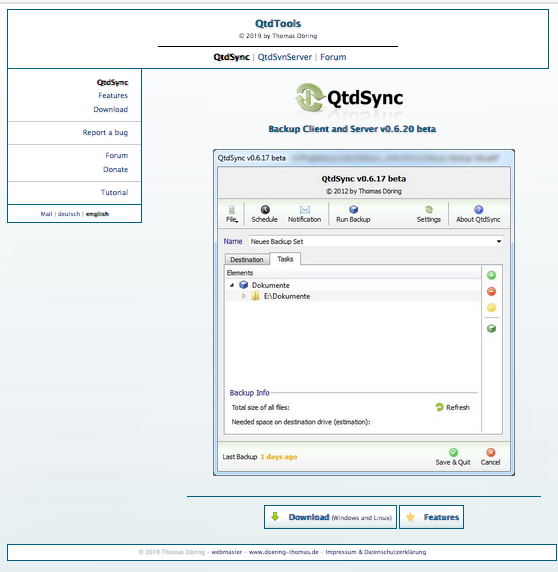
Task: Expand the E:\Dokumente folder
Action: pyautogui.click(x=244, y=296)
